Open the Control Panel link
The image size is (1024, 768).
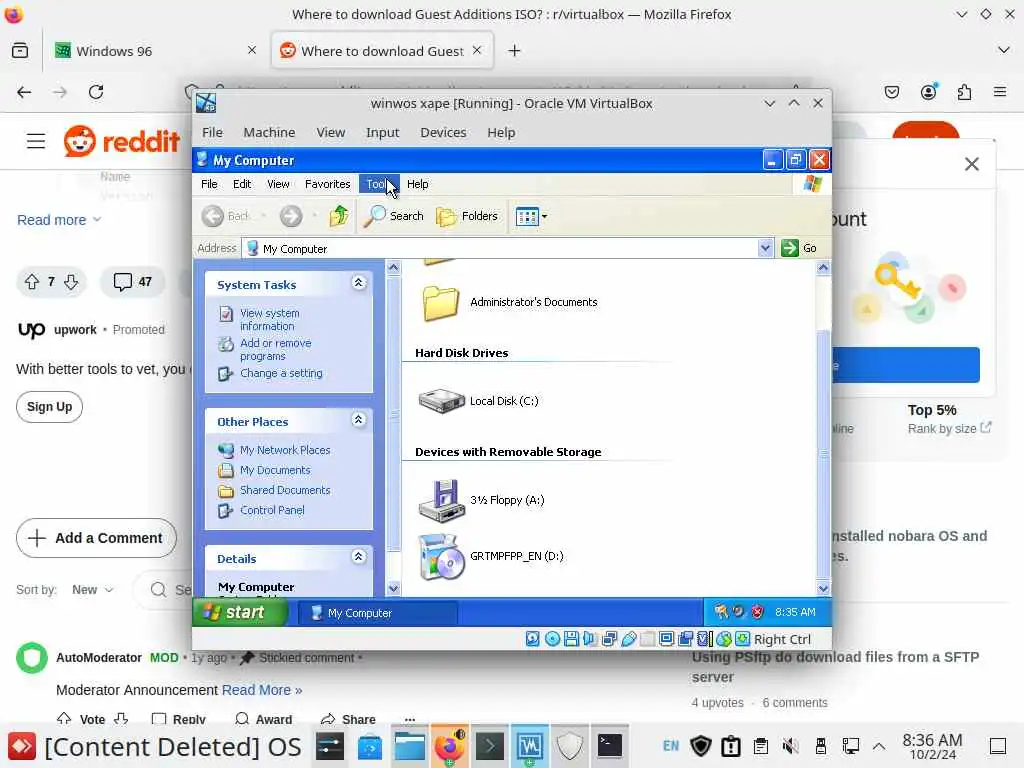point(272,510)
